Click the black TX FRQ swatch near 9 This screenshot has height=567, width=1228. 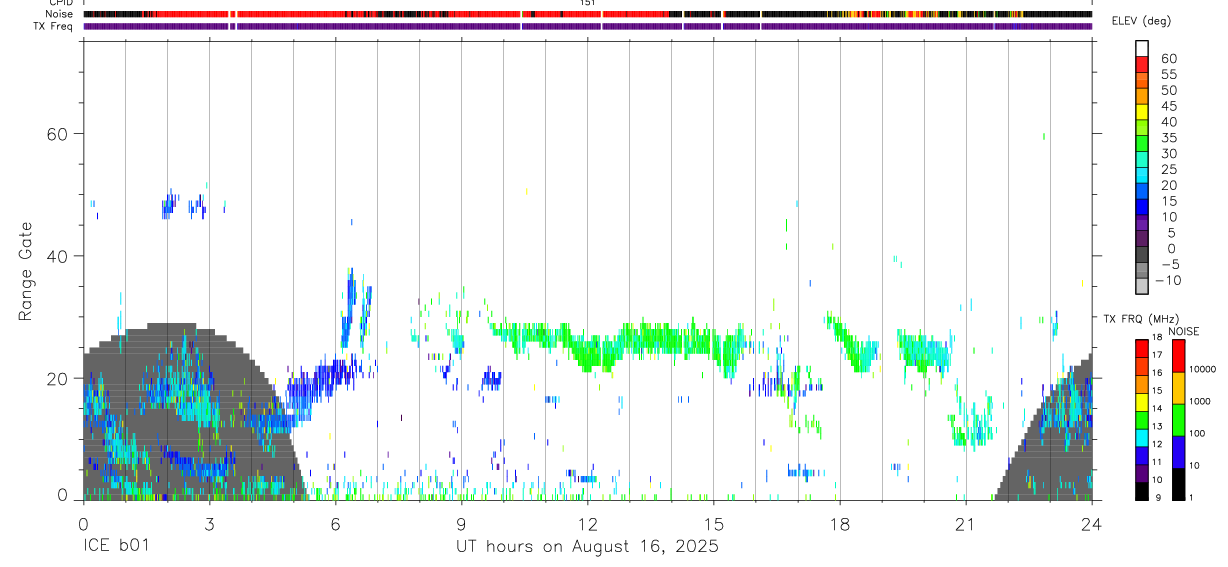tap(1141, 491)
